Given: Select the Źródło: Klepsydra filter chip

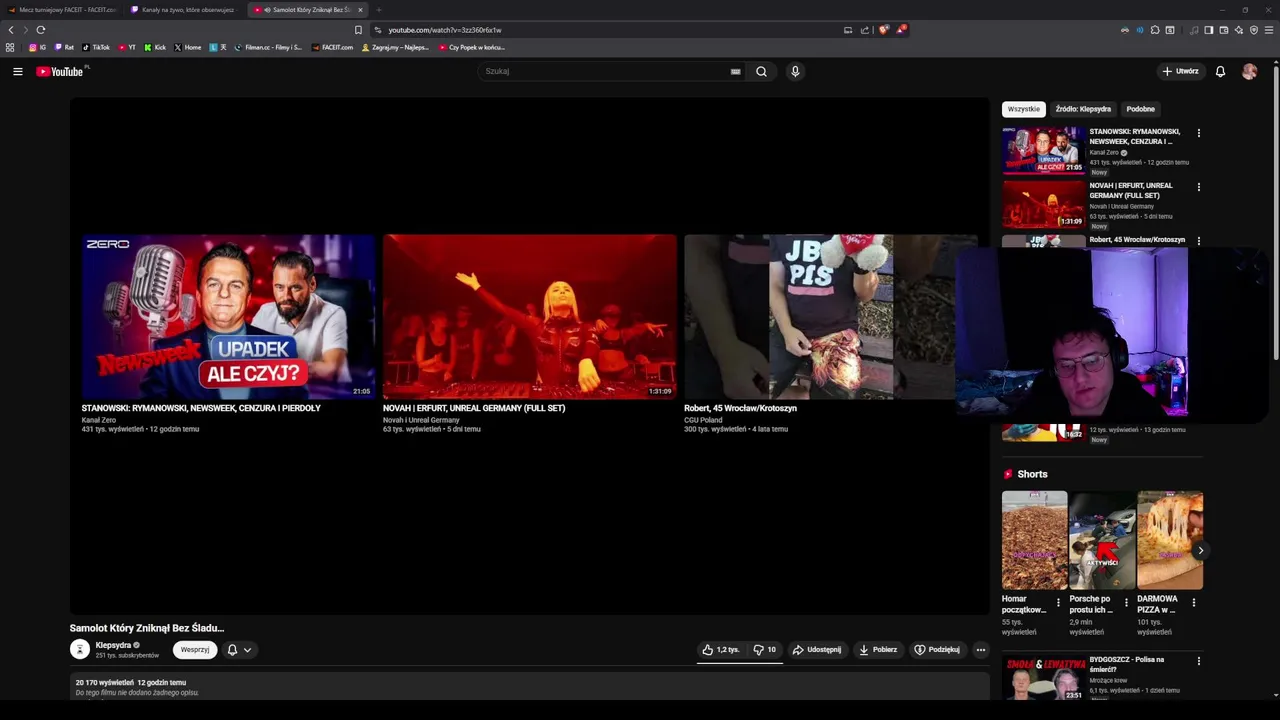Looking at the screenshot, I should (1083, 109).
